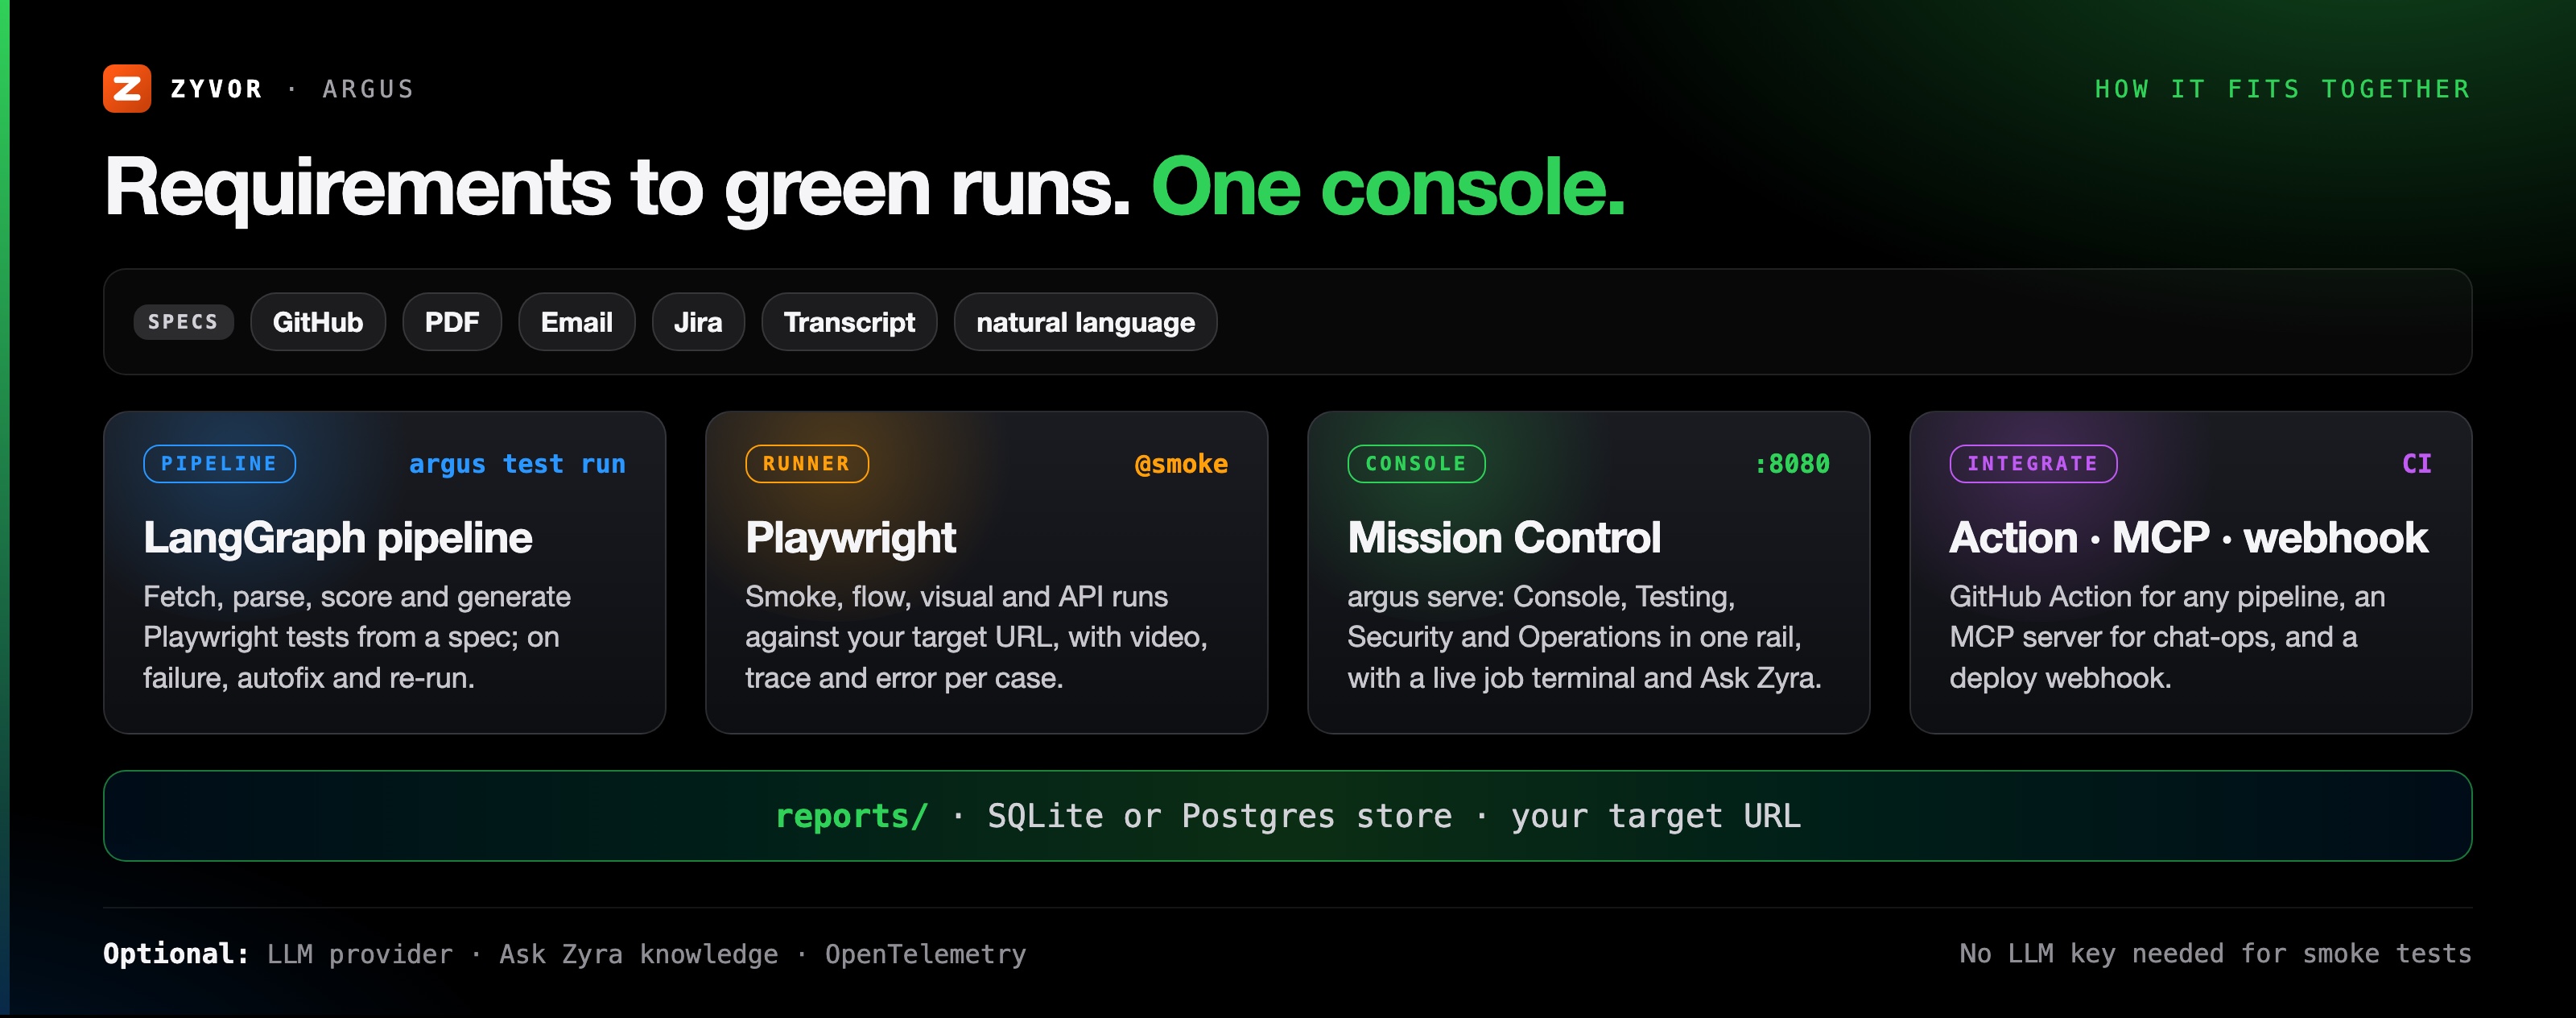Open the LangGraph pipeline card title

pos(338,538)
